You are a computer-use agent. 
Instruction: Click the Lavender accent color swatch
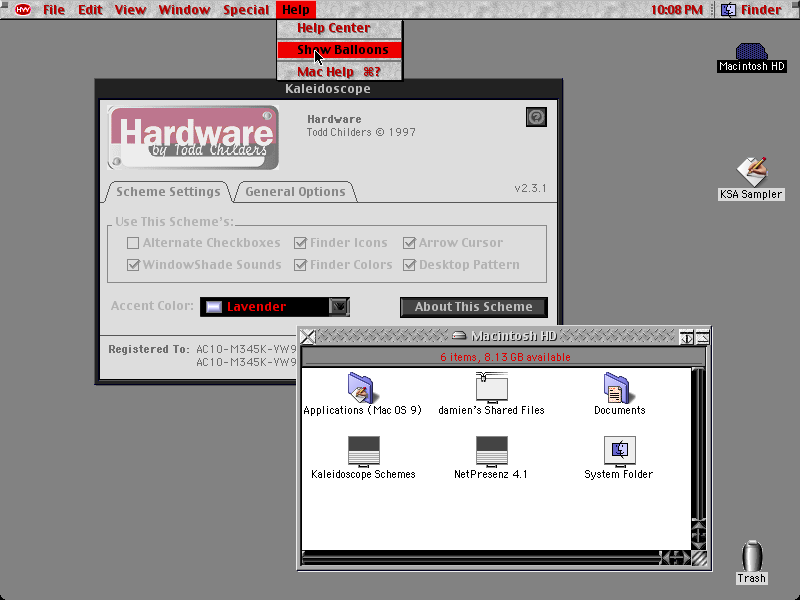click(214, 307)
